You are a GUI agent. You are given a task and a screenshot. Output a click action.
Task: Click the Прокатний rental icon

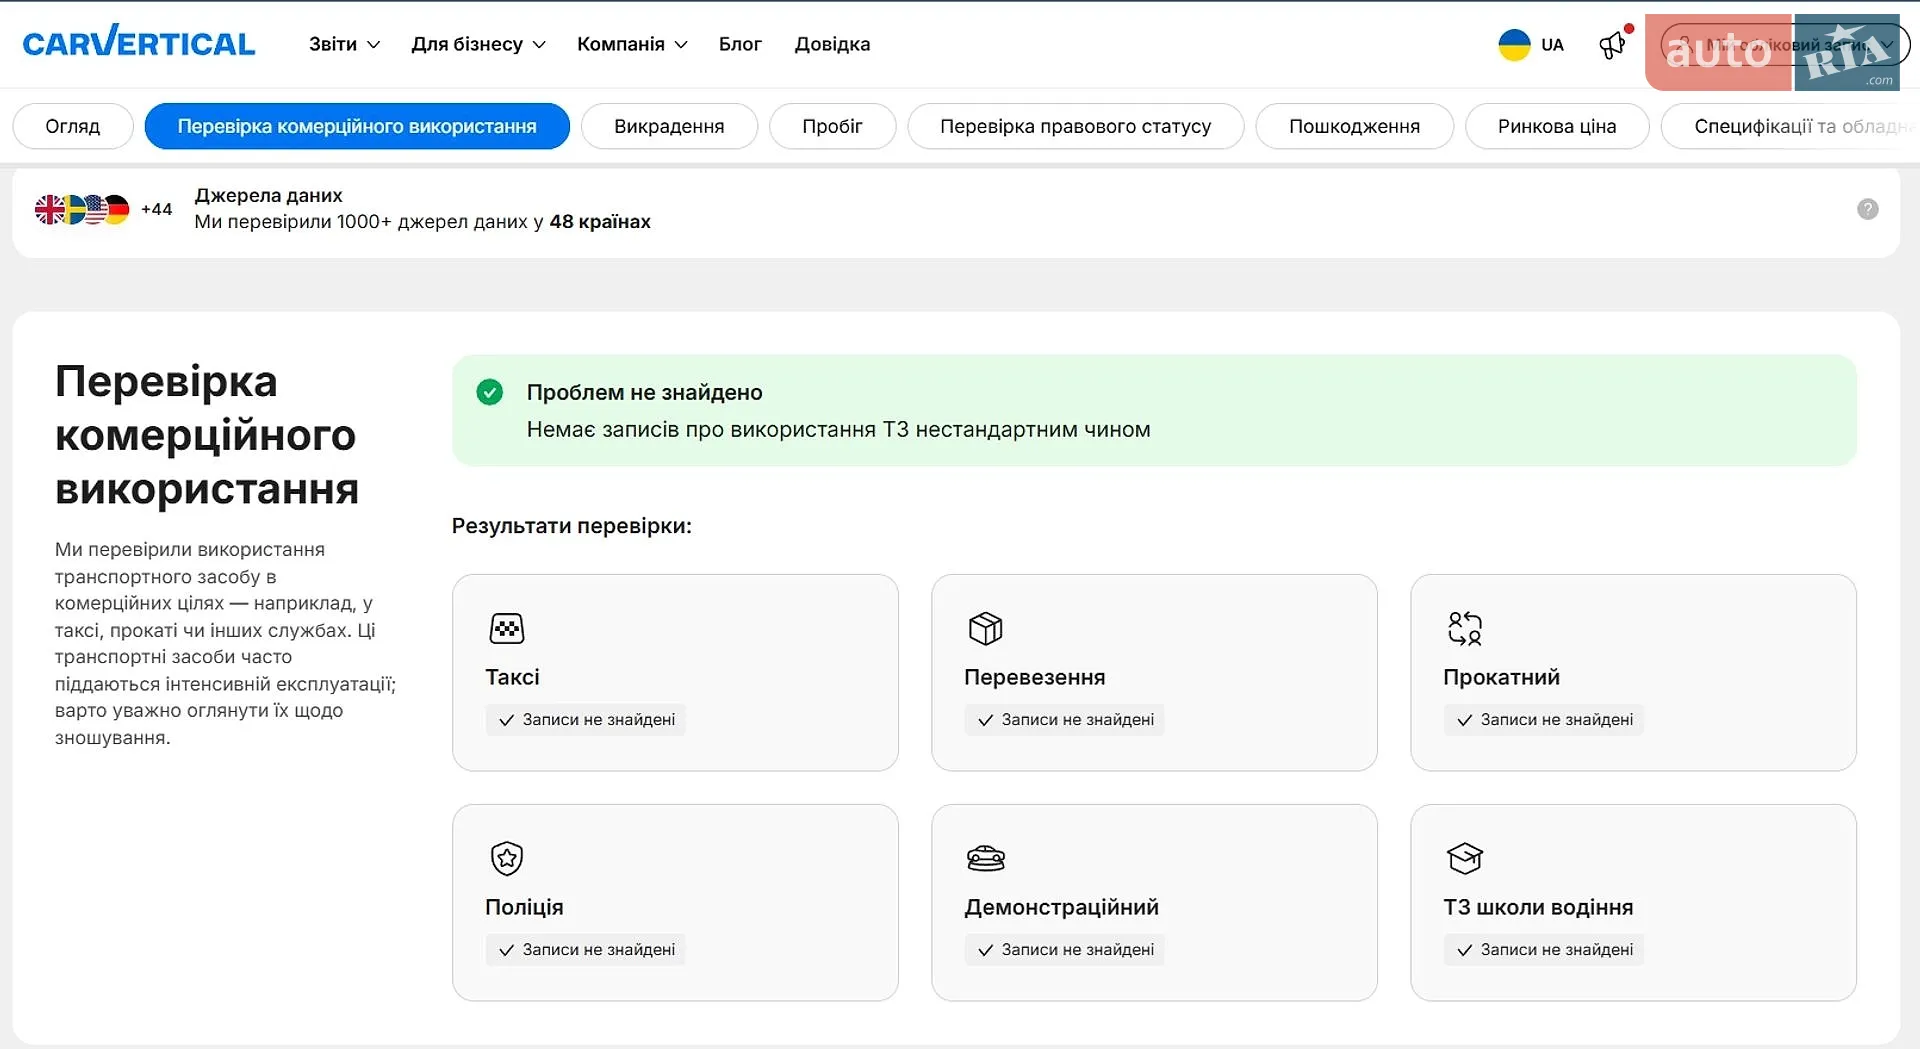[x=1464, y=628]
